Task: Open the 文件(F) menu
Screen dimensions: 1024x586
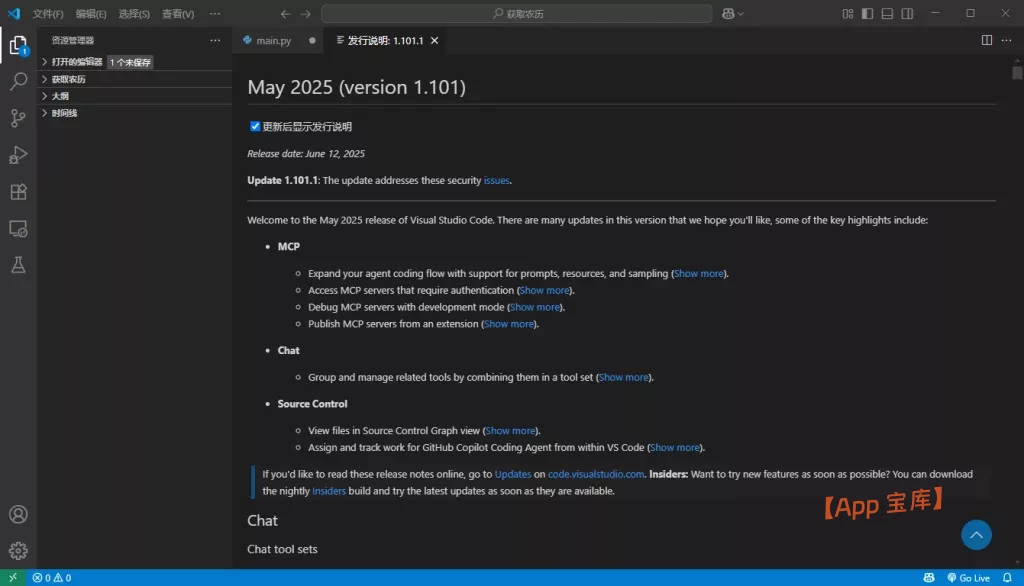Action: (47, 14)
